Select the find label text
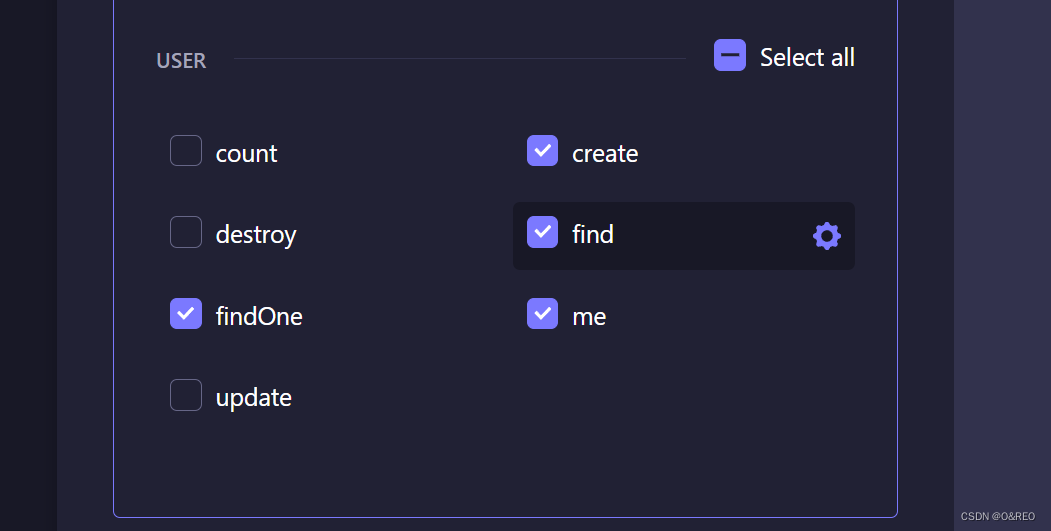1051x531 pixels. coord(593,235)
